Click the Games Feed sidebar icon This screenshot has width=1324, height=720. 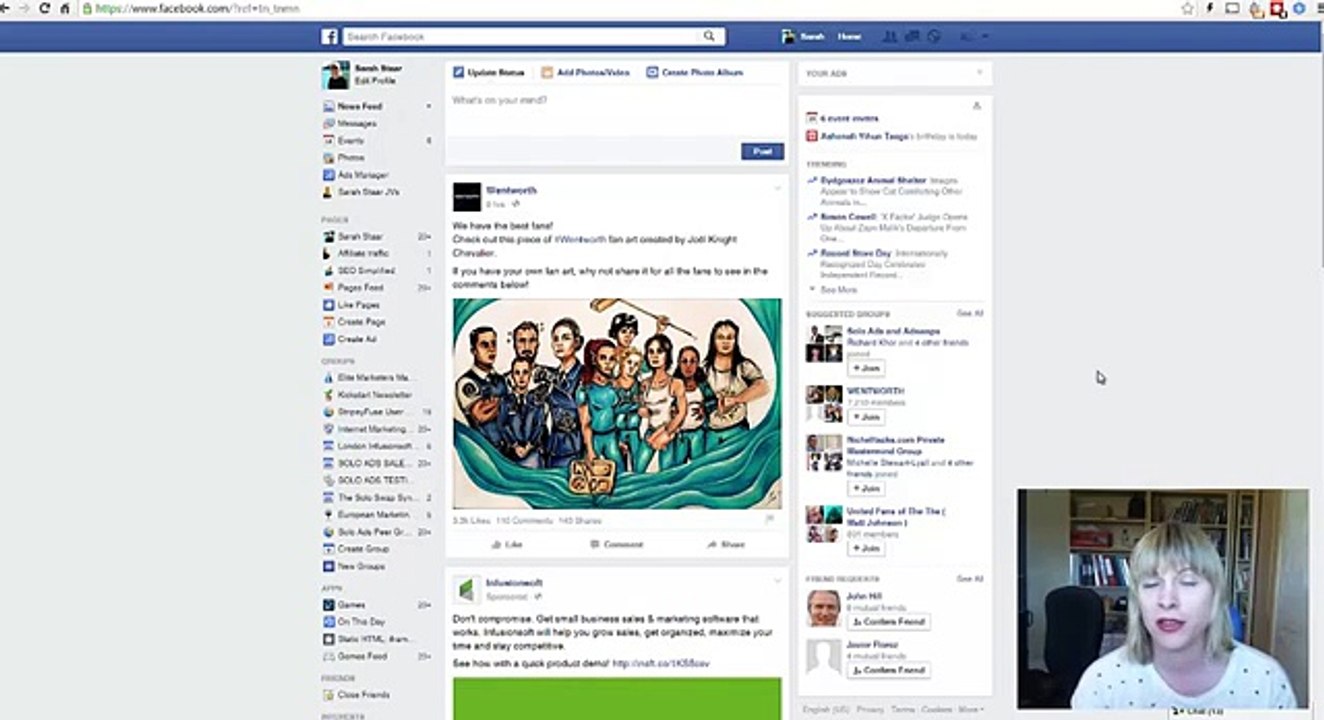[x=328, y=656]
